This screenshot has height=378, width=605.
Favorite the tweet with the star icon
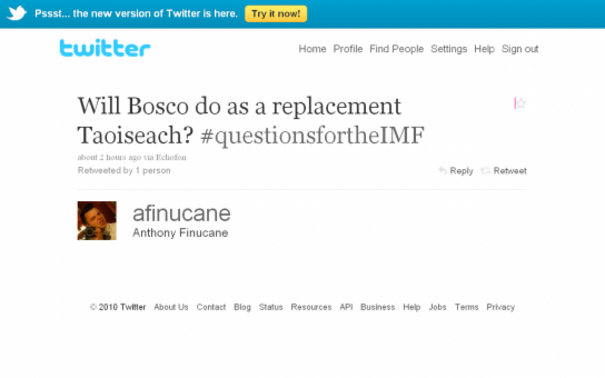[x=521, y=103]
